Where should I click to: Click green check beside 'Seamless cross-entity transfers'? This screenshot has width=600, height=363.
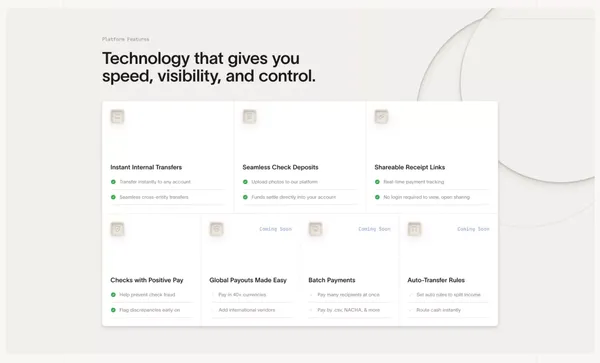coord(113,197)
